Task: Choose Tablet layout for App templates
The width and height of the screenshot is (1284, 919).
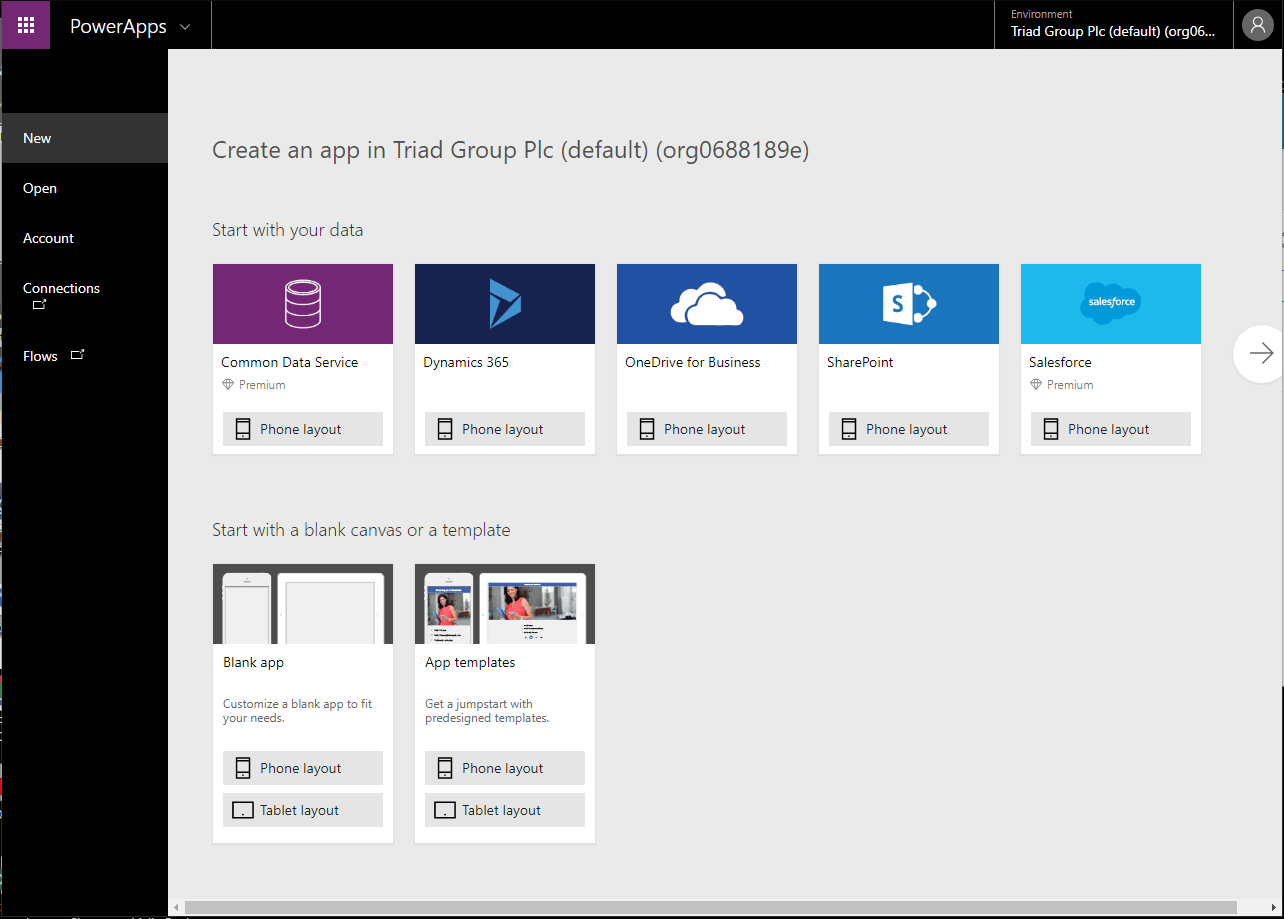Action: pos(505,810)
